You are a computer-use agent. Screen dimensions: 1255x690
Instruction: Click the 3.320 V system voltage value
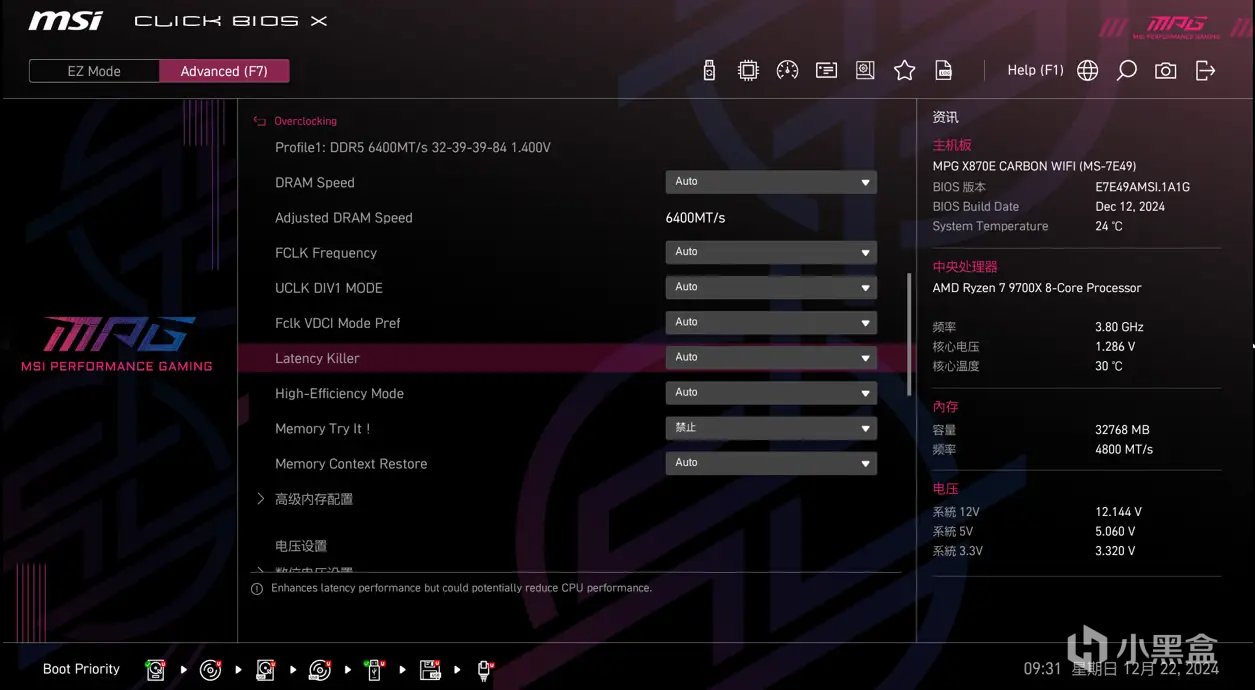tap(1115, 551)
